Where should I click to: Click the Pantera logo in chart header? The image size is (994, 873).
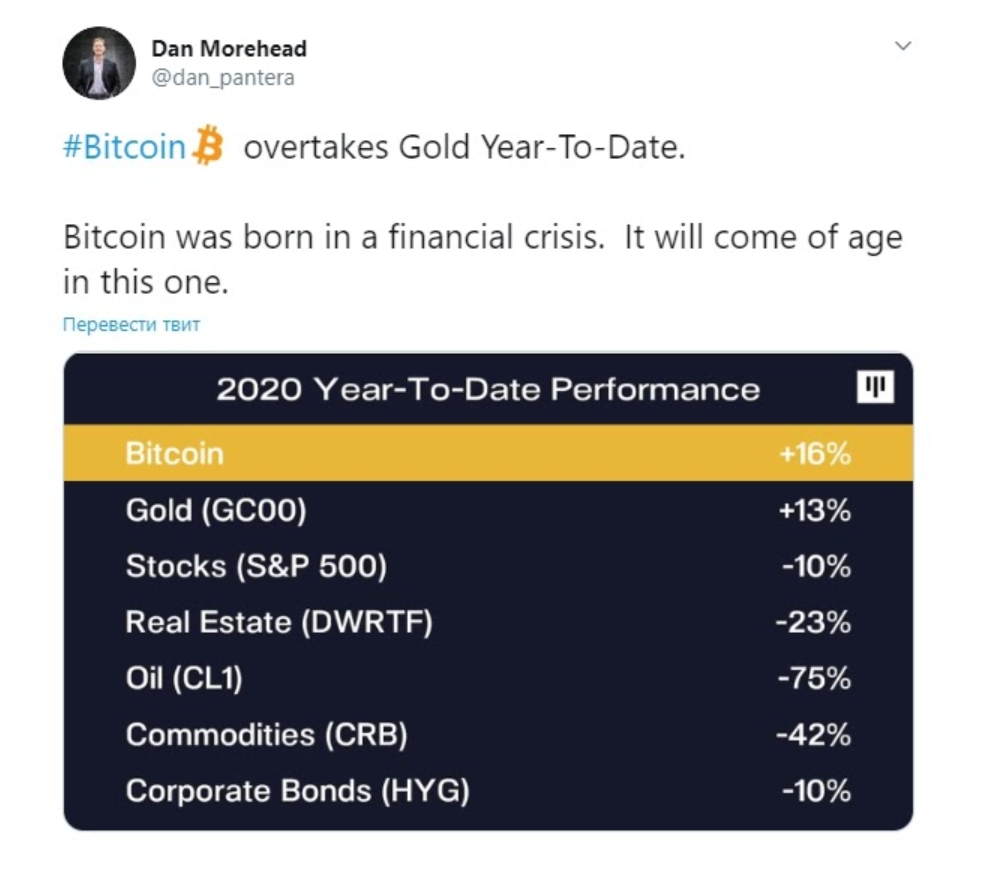pos(875,387)
